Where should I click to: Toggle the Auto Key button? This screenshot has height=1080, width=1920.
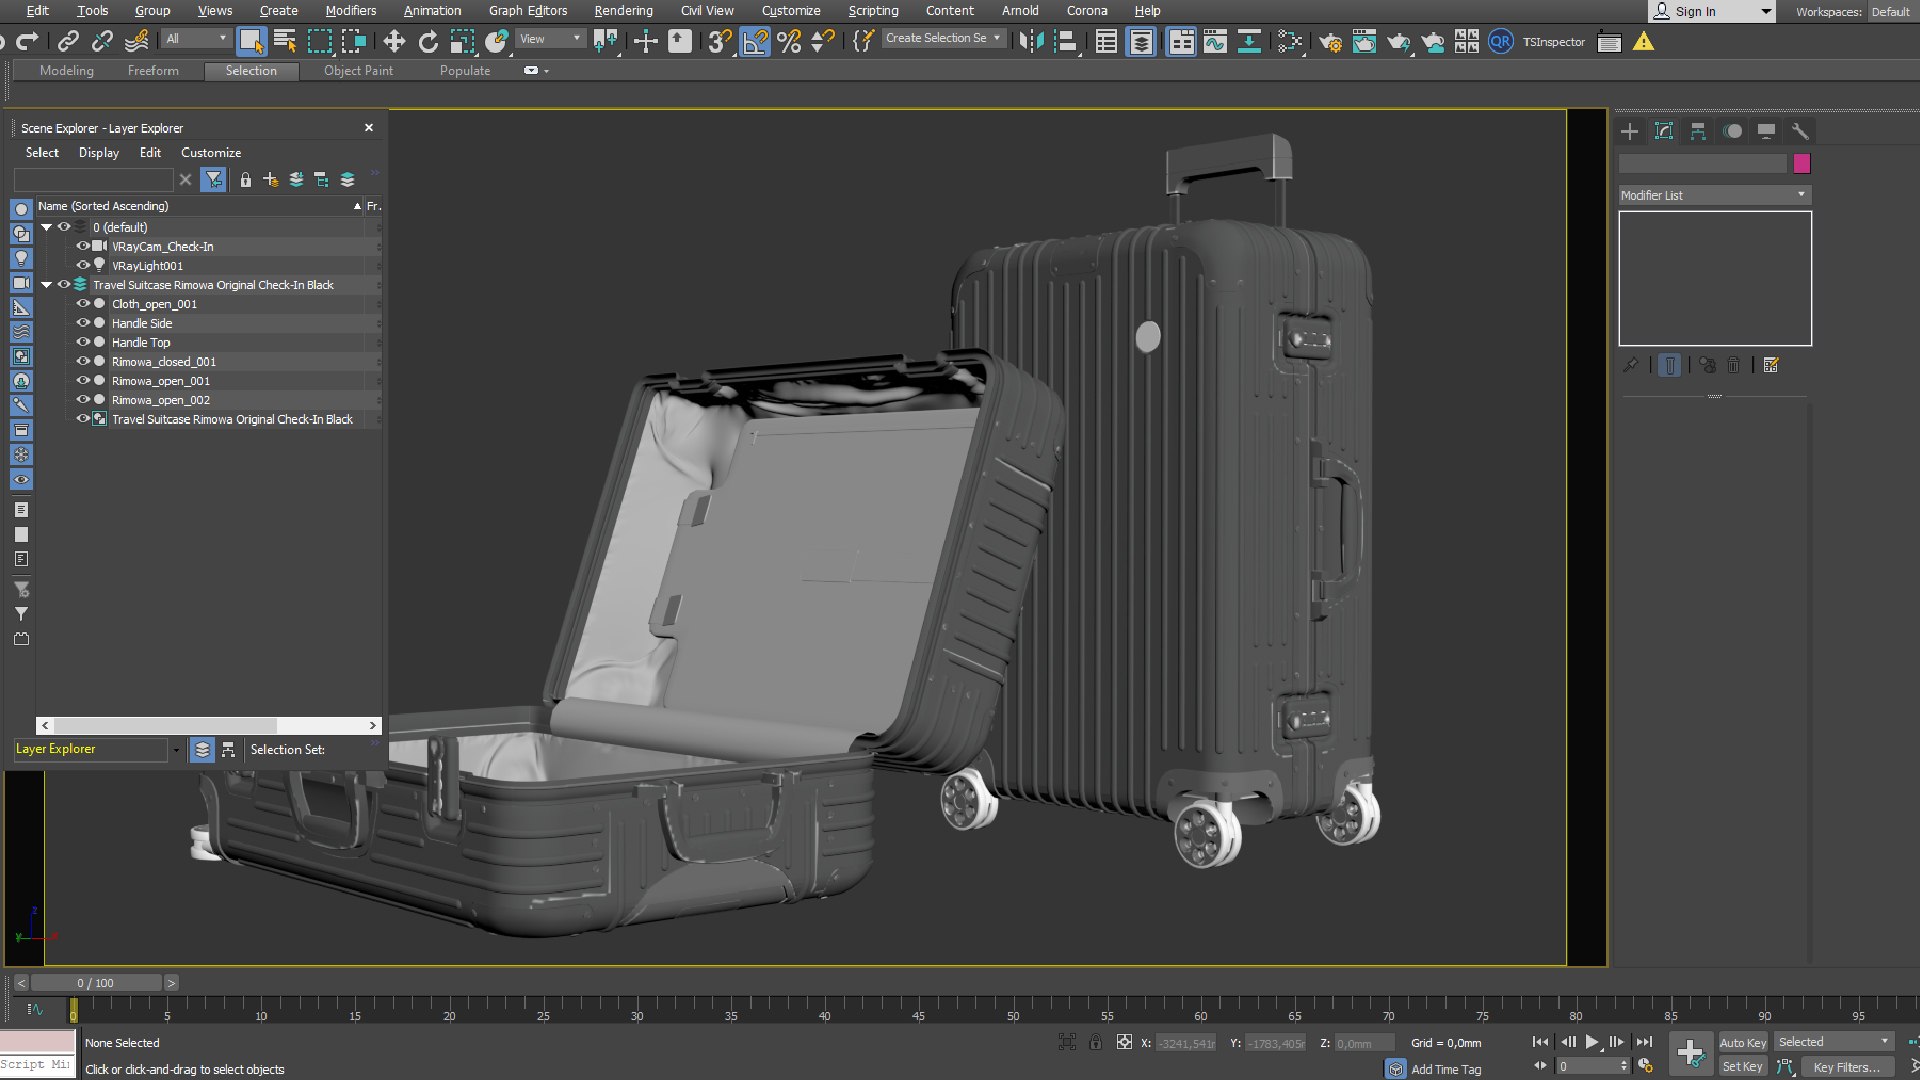pos(1742,1042)
